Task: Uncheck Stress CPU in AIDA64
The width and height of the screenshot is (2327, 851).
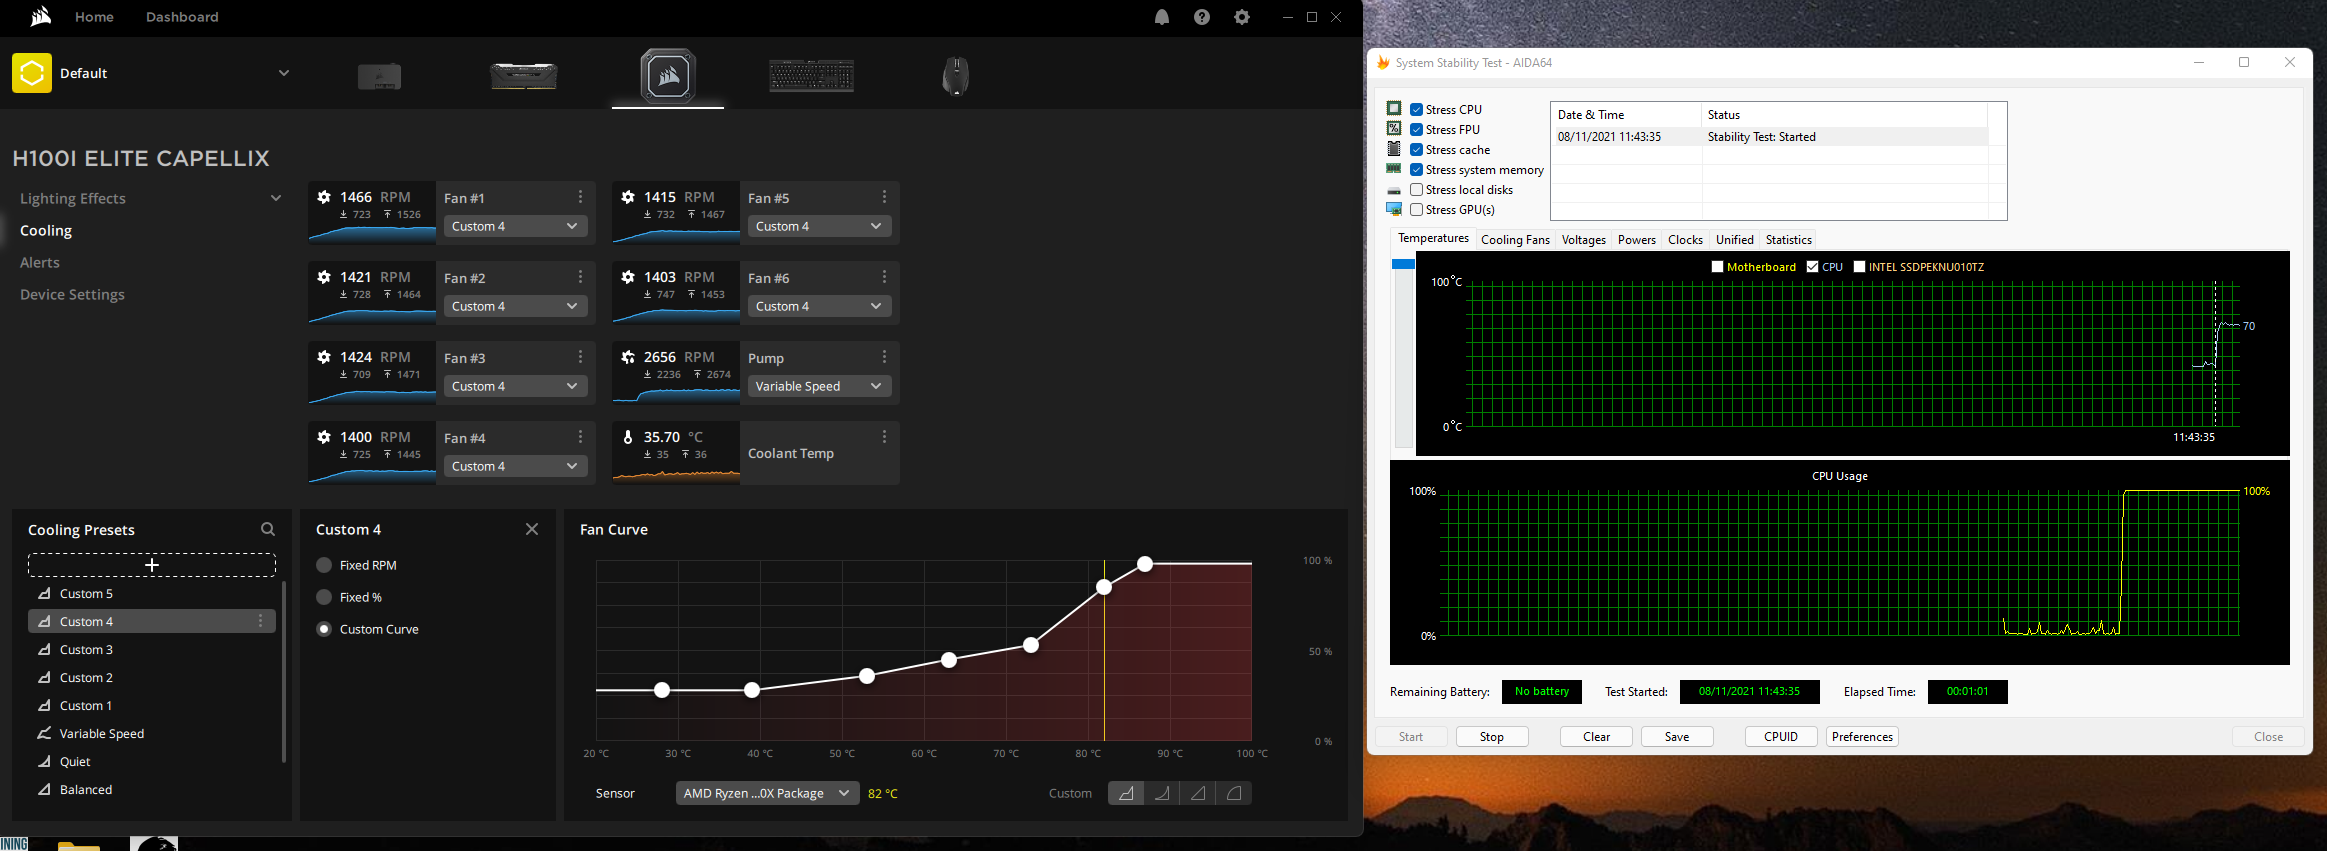Action: pos(1417,110)
